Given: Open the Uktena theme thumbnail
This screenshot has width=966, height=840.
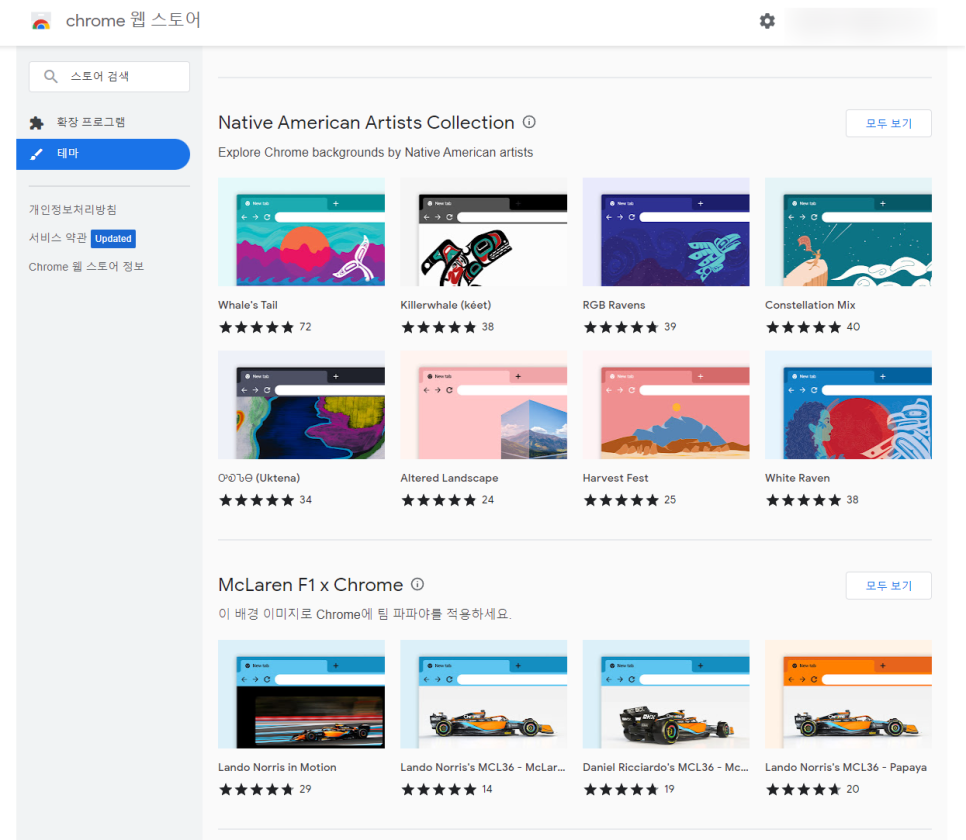Looking at the screenshot, I should (x=301, y=405).
